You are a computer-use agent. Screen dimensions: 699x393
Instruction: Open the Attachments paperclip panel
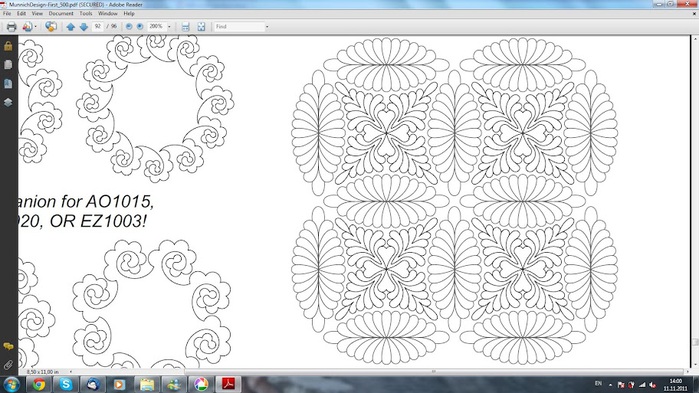click(x=8, y=365)
